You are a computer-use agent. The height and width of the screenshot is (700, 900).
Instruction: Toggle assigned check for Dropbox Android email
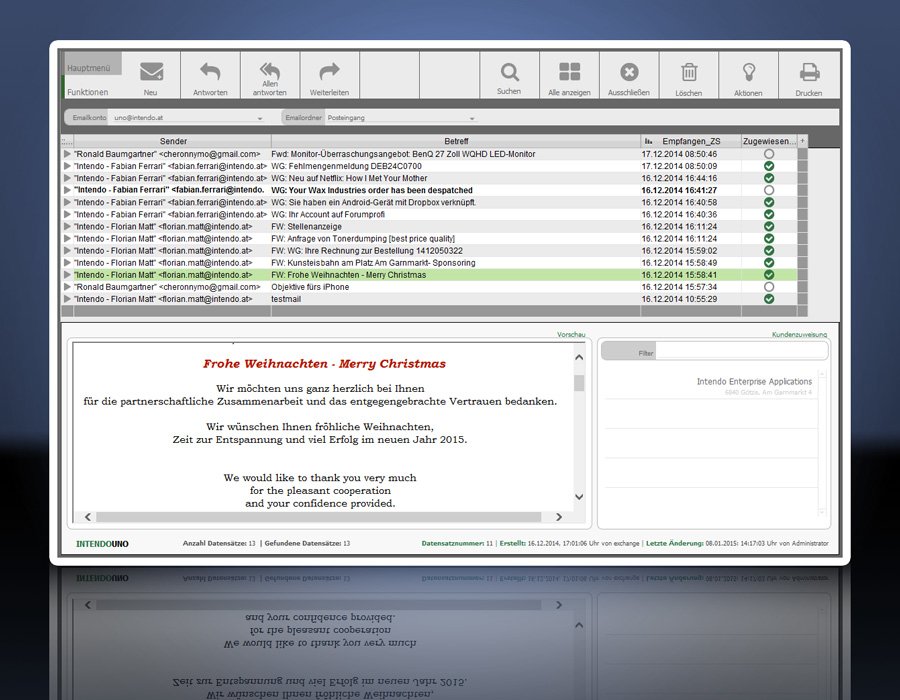pos(769,202)
